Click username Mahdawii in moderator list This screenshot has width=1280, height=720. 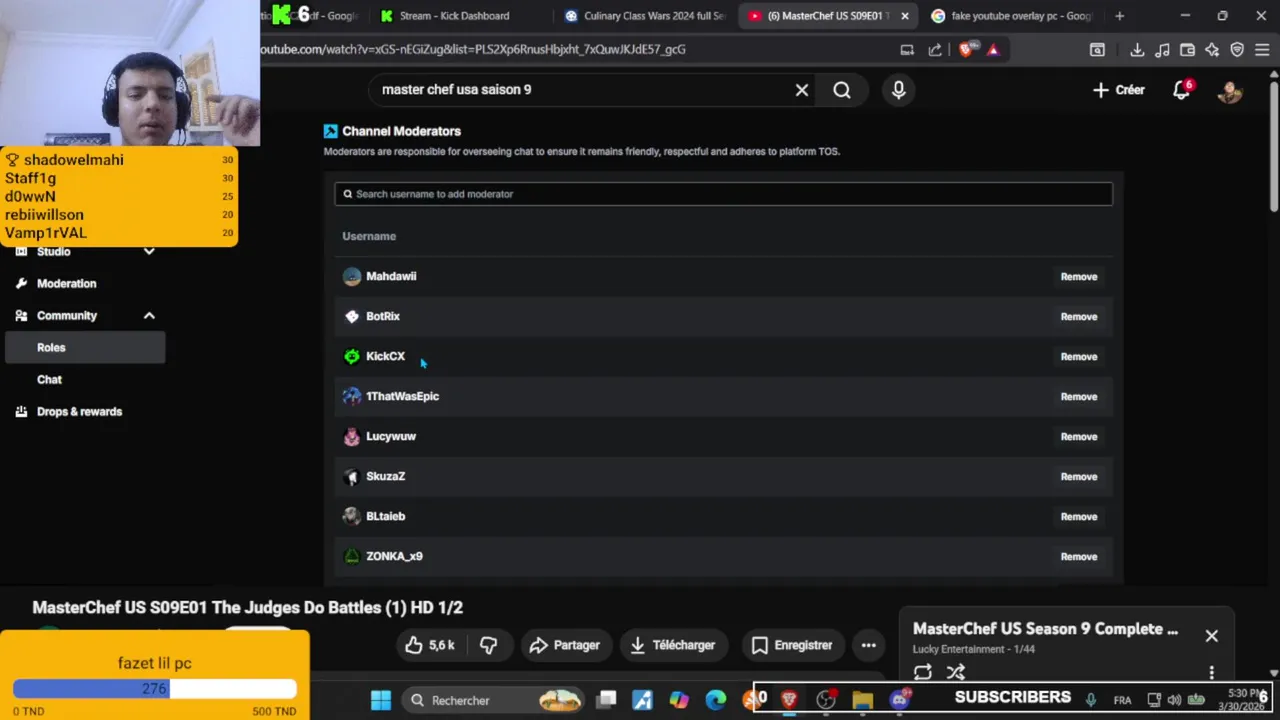[391, 277]
